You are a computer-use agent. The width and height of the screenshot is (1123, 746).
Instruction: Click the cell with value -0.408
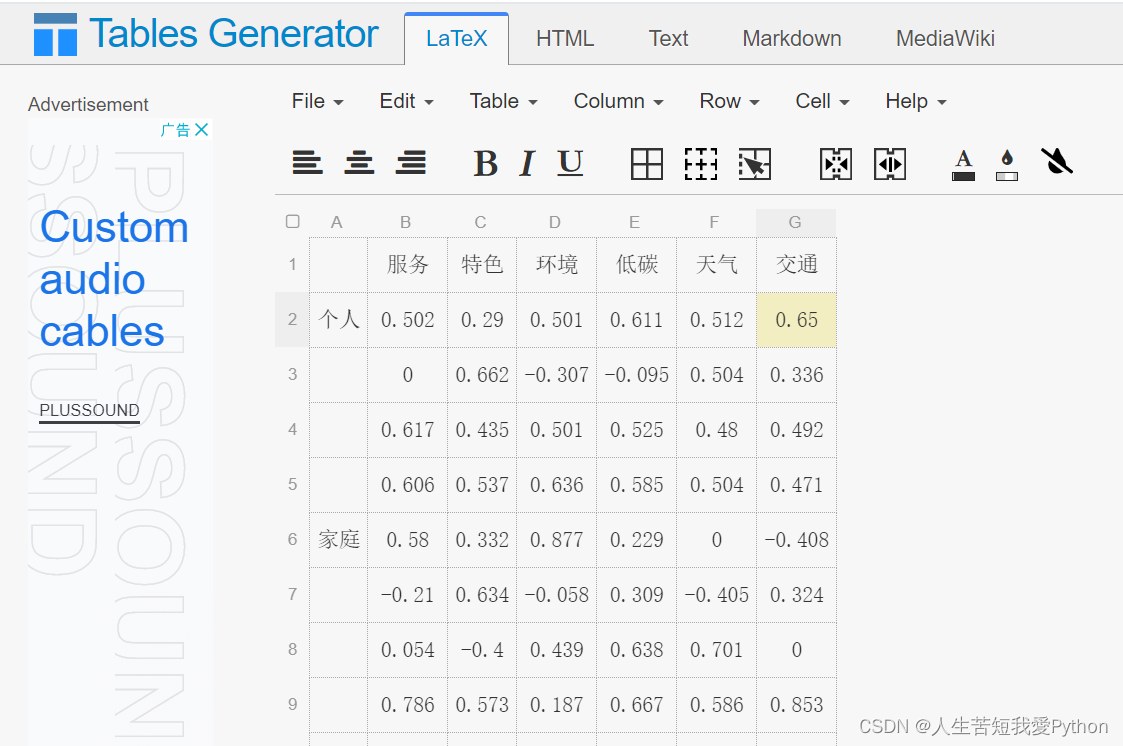(796, 539)
